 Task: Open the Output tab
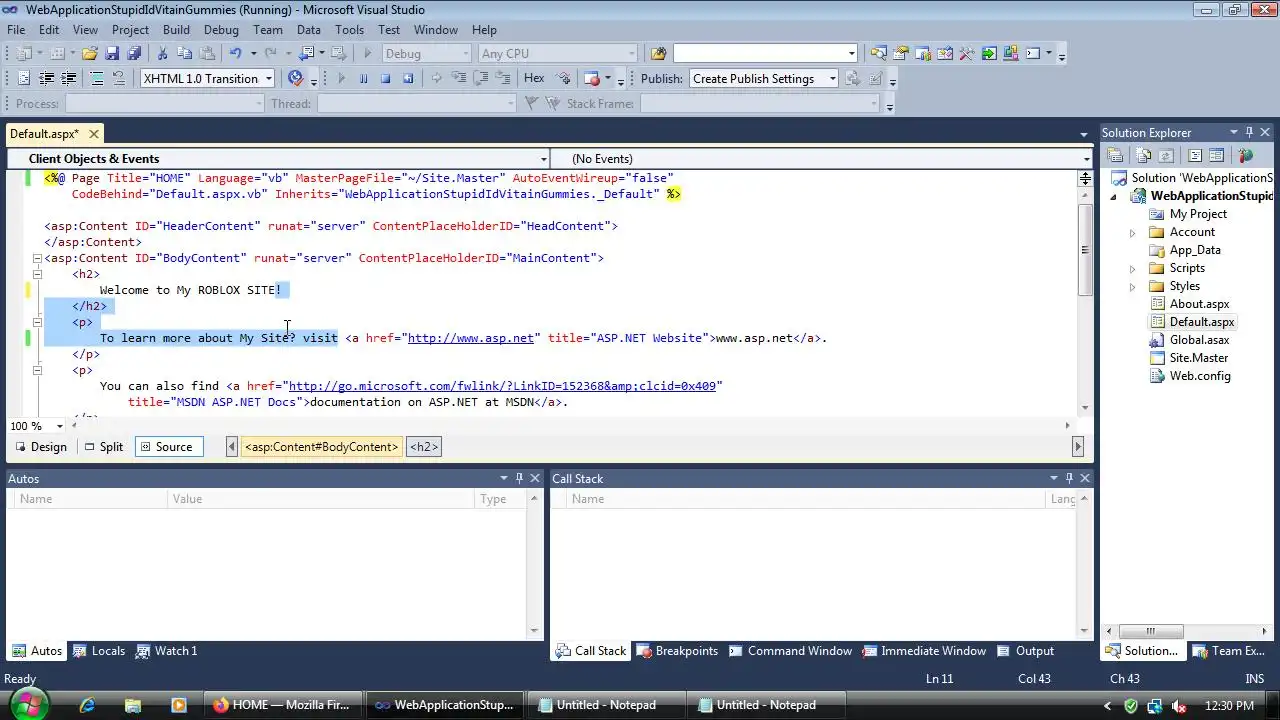click(1024, 651)
